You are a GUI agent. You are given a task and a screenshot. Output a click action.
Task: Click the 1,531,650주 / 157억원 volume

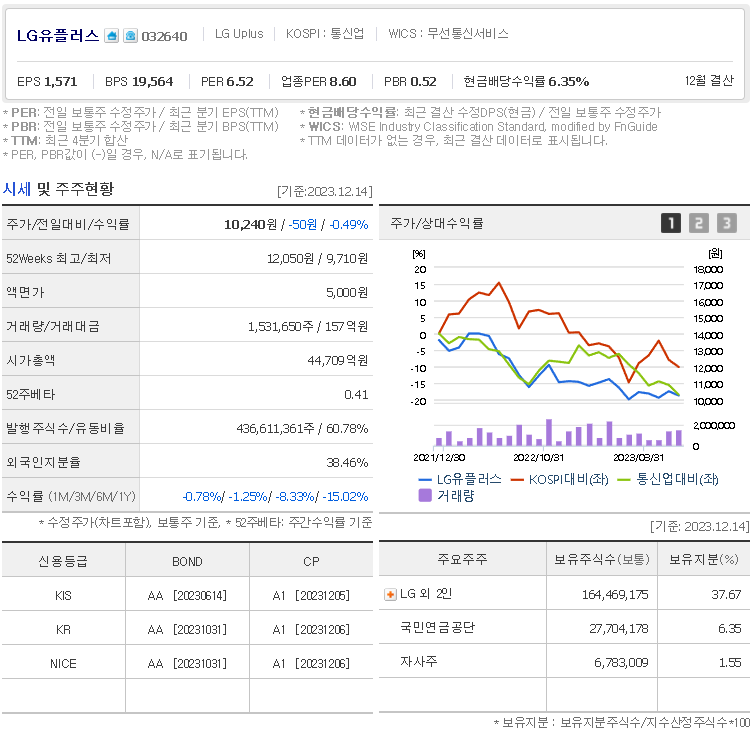(x=308, y=327)
